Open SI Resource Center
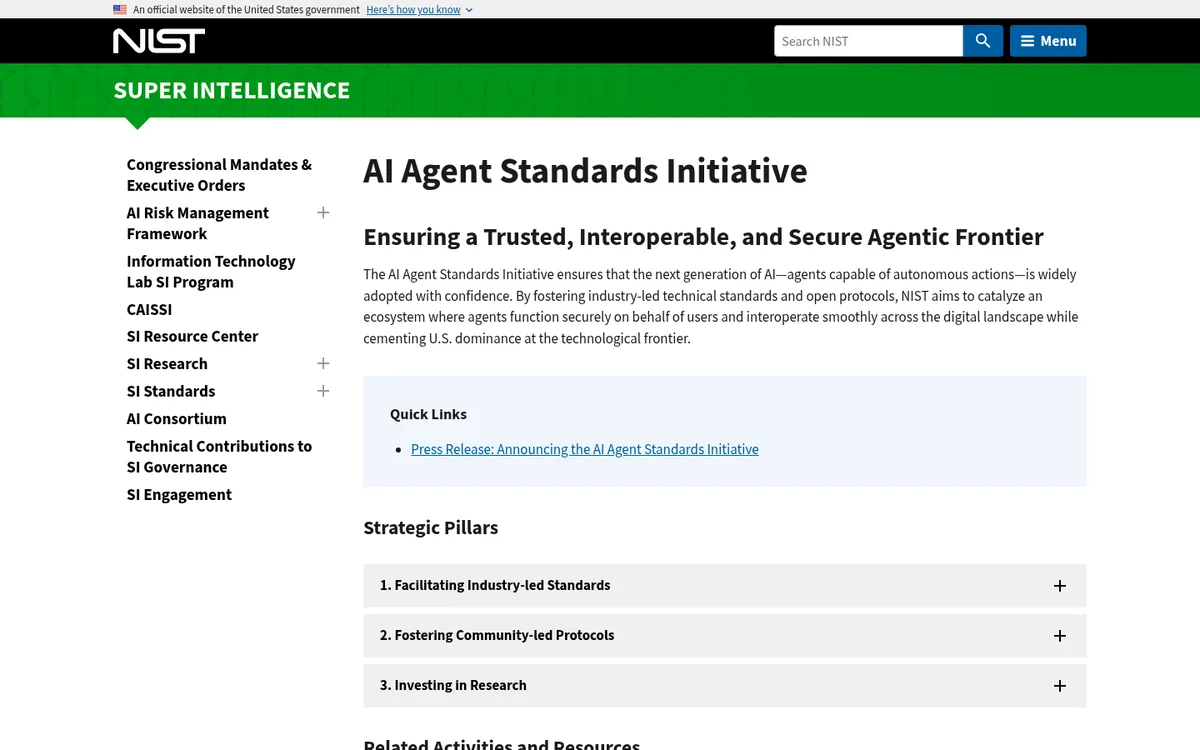The image size is (1200, 750). tap(192, 336)
